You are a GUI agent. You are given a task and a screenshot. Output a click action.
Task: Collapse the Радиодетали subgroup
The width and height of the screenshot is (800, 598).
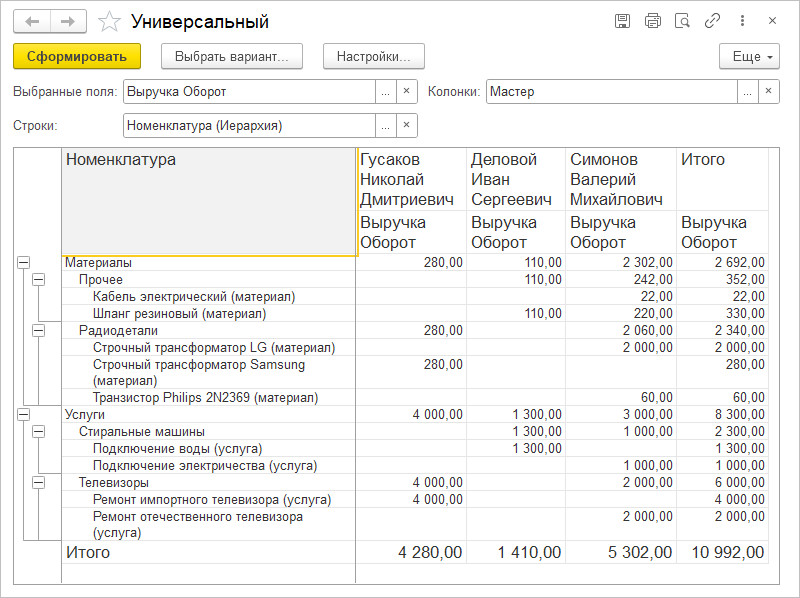tap(38, 331)
